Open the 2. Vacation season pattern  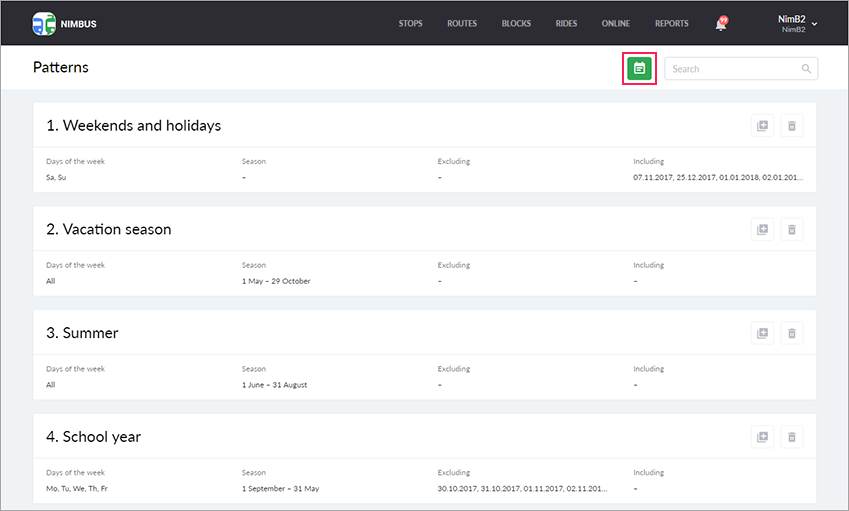[x=109, y=230]
